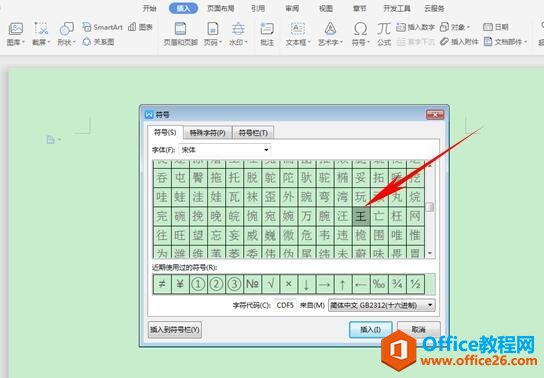Choose recent symbol ①
The image size is (544, 378).
coord(198,284)
